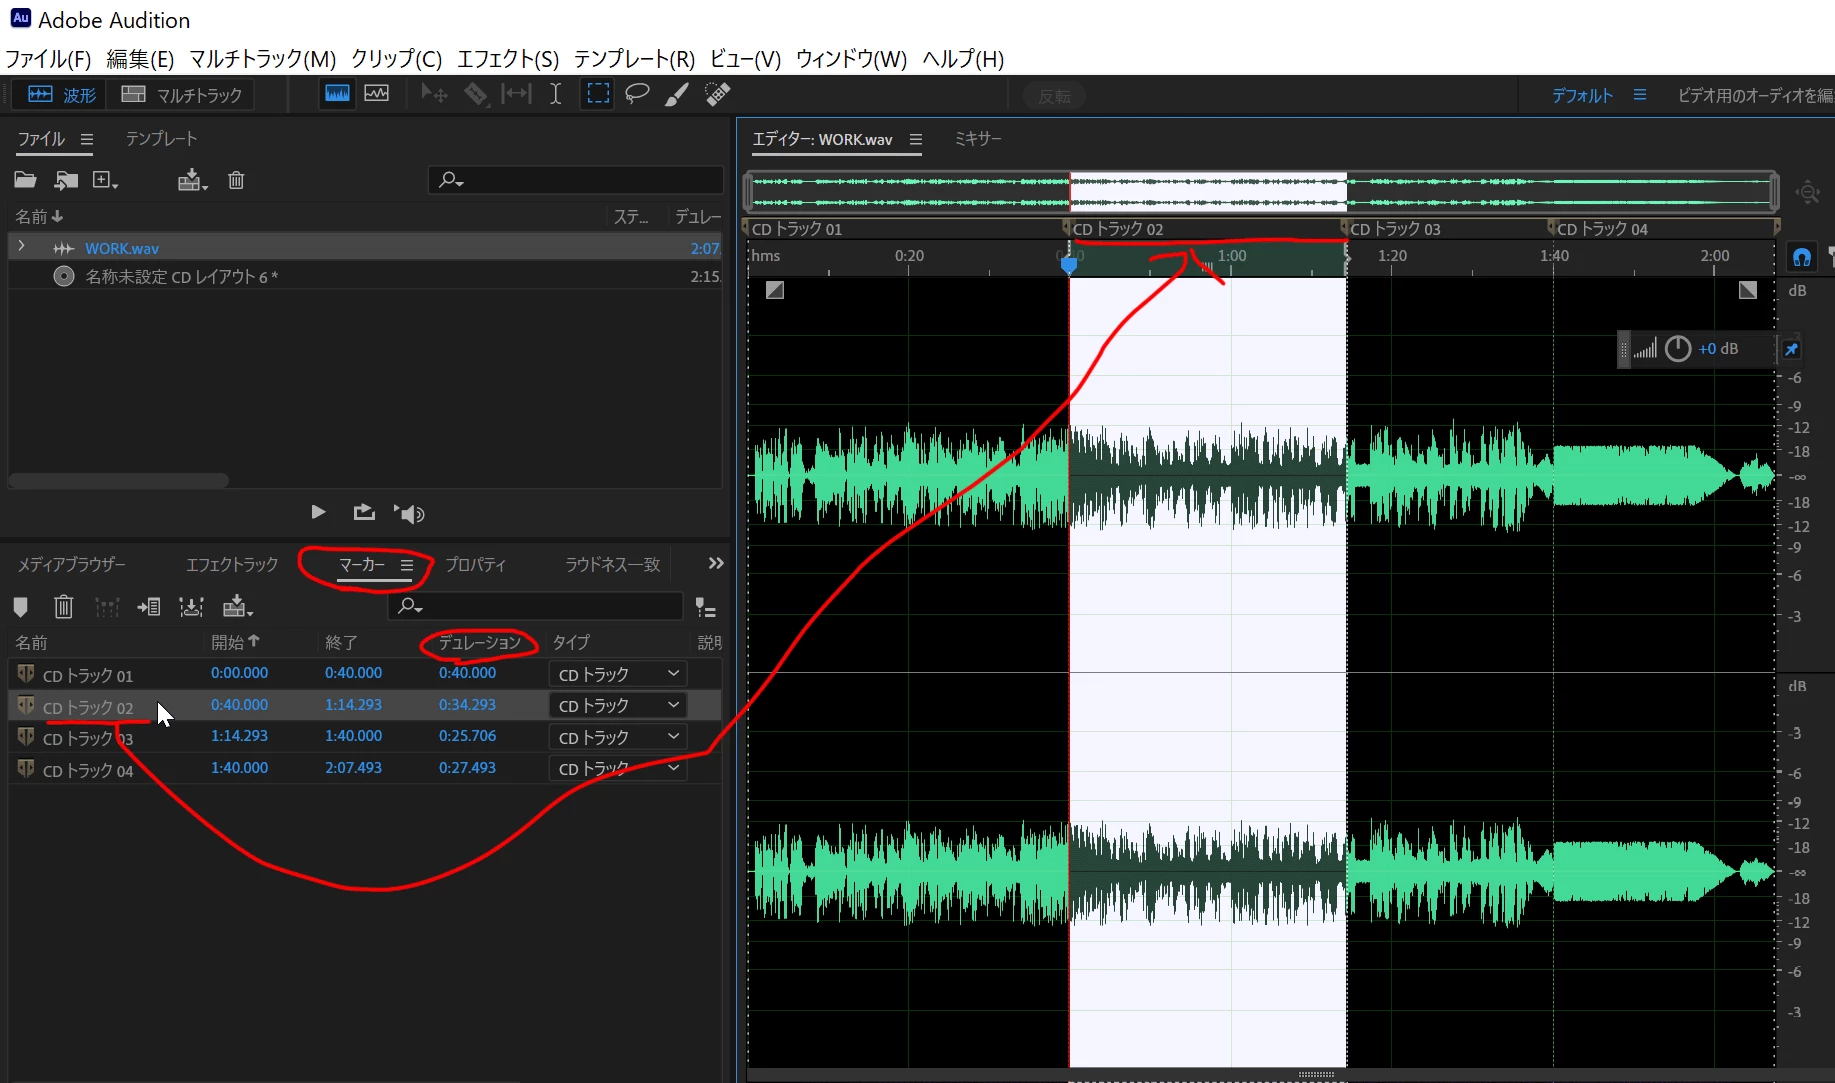The height and width of the screenshot is (1083, 1835).
Task: Show hidden panel tabs with double chevron
Action: click(716, 564)
